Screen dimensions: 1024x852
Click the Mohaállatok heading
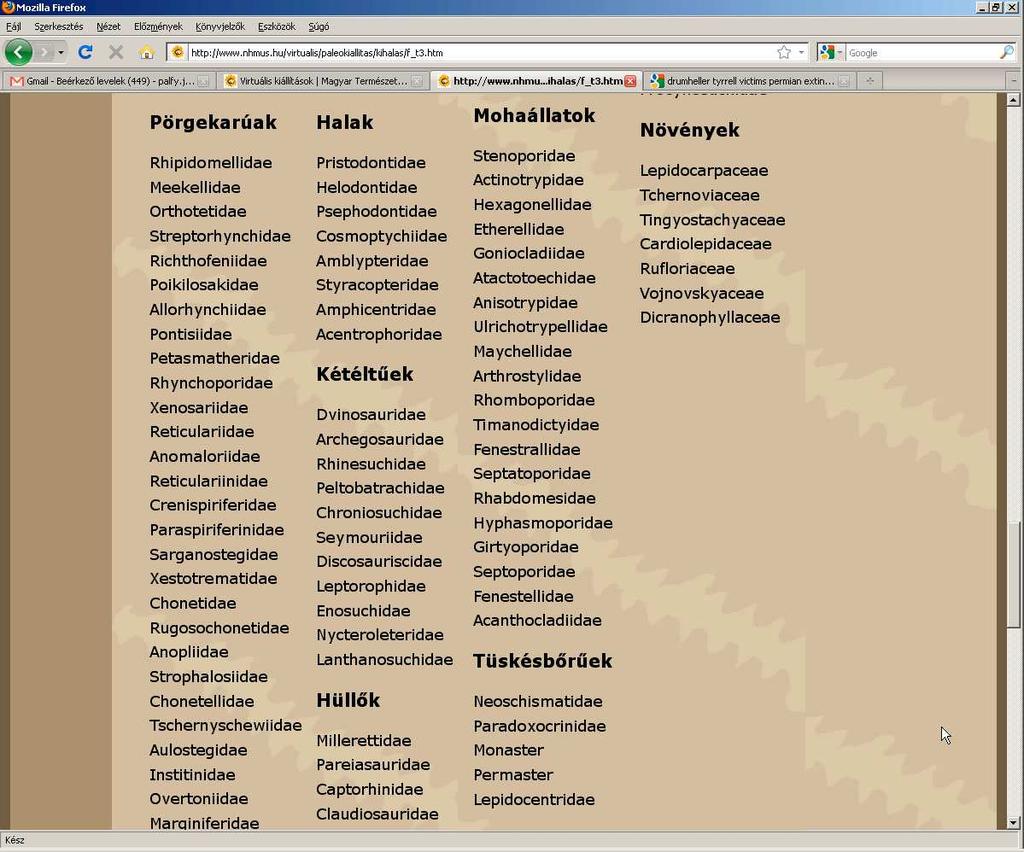pyautogui.click(x=534, y=116)
